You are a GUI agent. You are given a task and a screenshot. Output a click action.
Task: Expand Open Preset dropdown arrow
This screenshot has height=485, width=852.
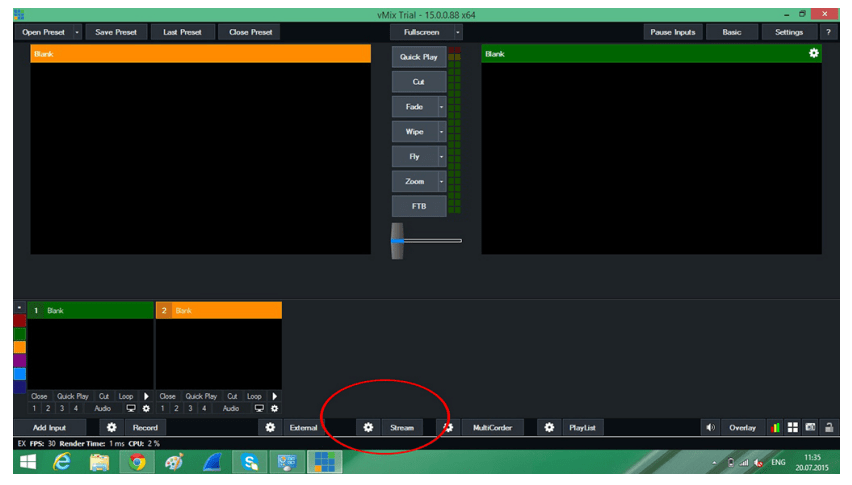pyautogui.click(x=77, y=32)
